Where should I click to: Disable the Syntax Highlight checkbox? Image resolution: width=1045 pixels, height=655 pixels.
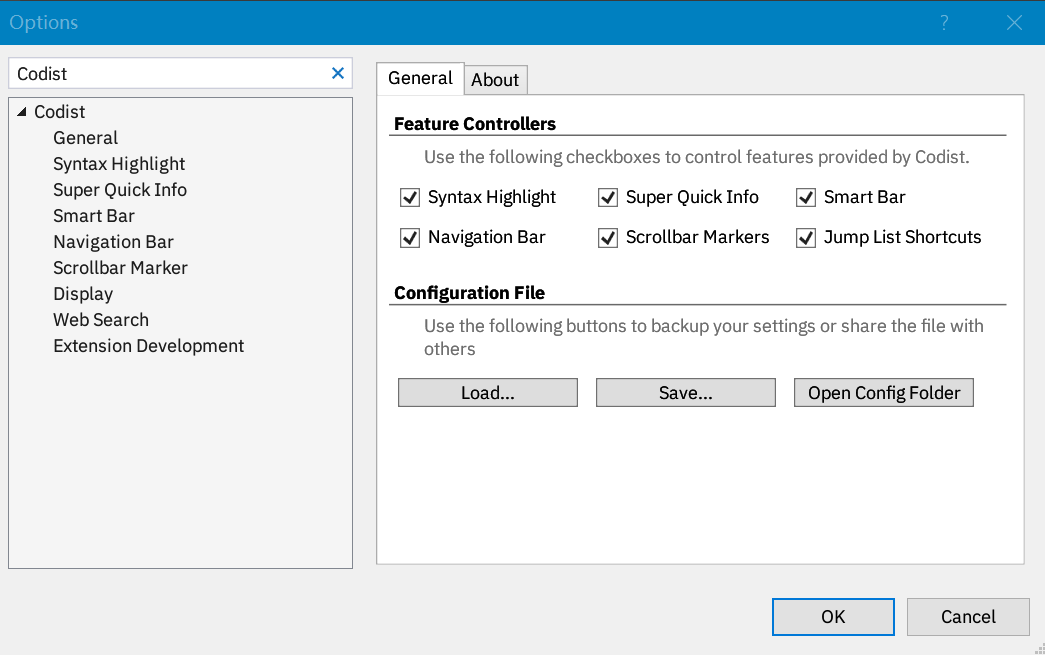409,197
